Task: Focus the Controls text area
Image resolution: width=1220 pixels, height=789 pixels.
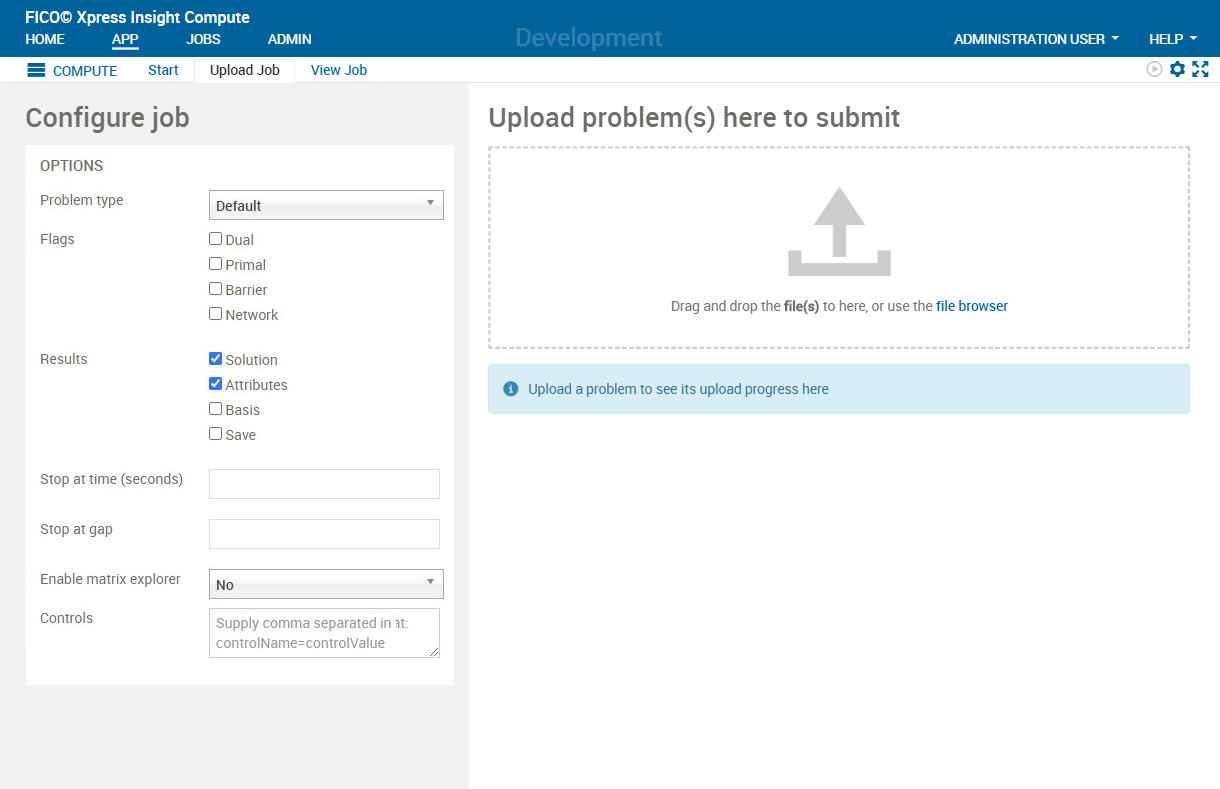Action: click(324, 633)
